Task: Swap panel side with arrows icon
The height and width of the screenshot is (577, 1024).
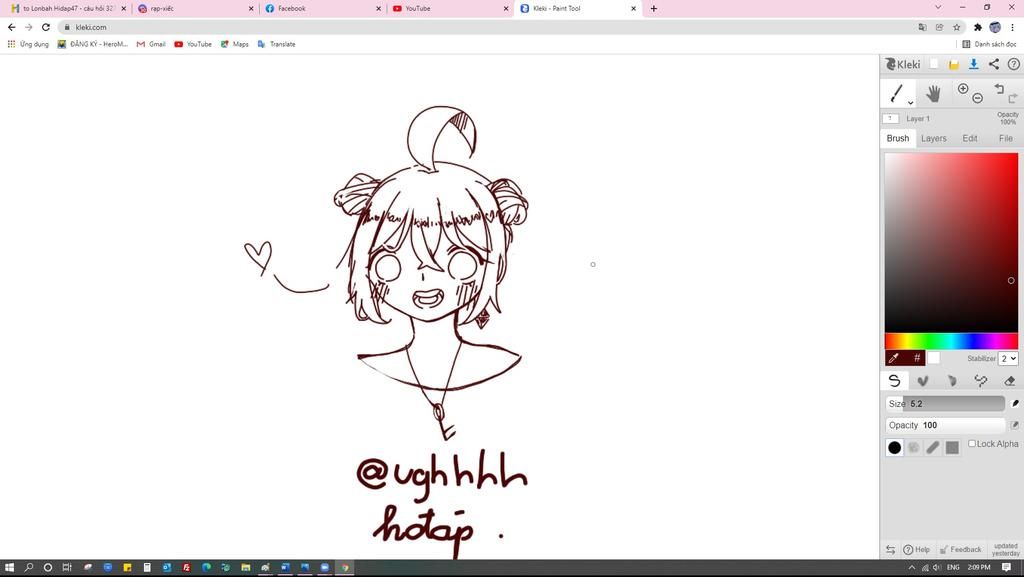Action: [x=890, y=550]
